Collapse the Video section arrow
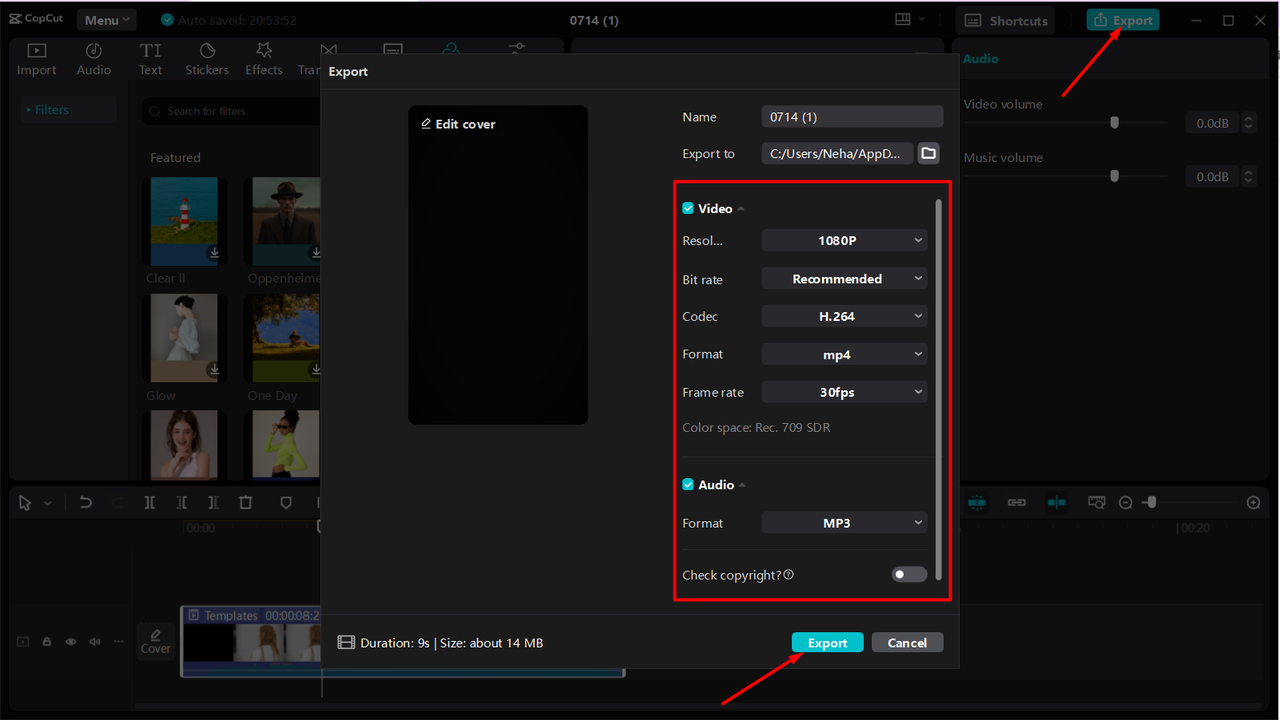Screen dimensions: 1280x720 point(742,209)
